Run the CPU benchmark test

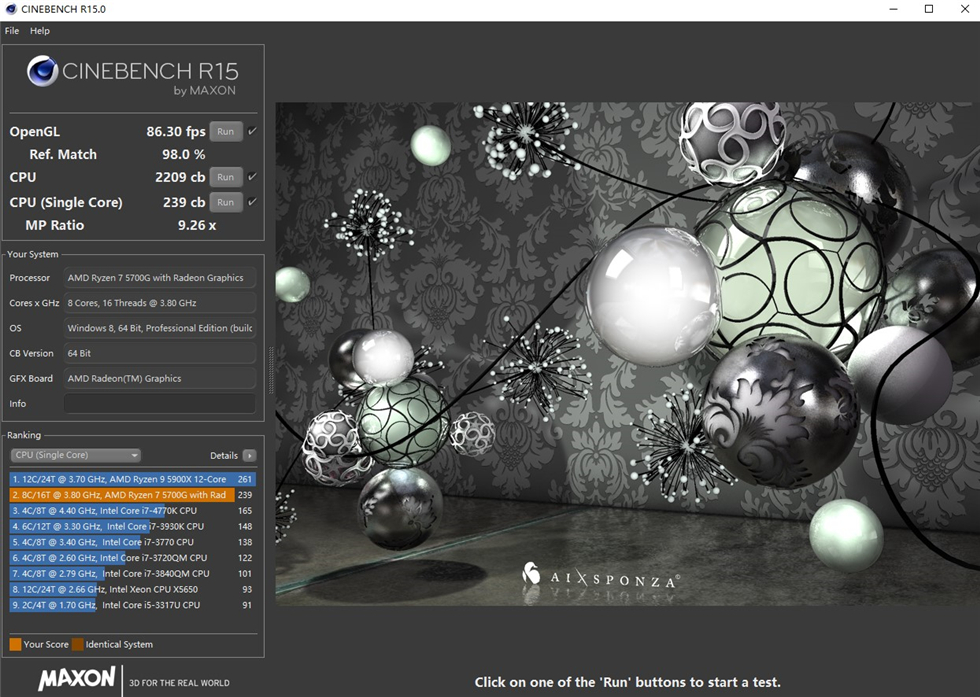pyautogui.click(x=226, y=177)
